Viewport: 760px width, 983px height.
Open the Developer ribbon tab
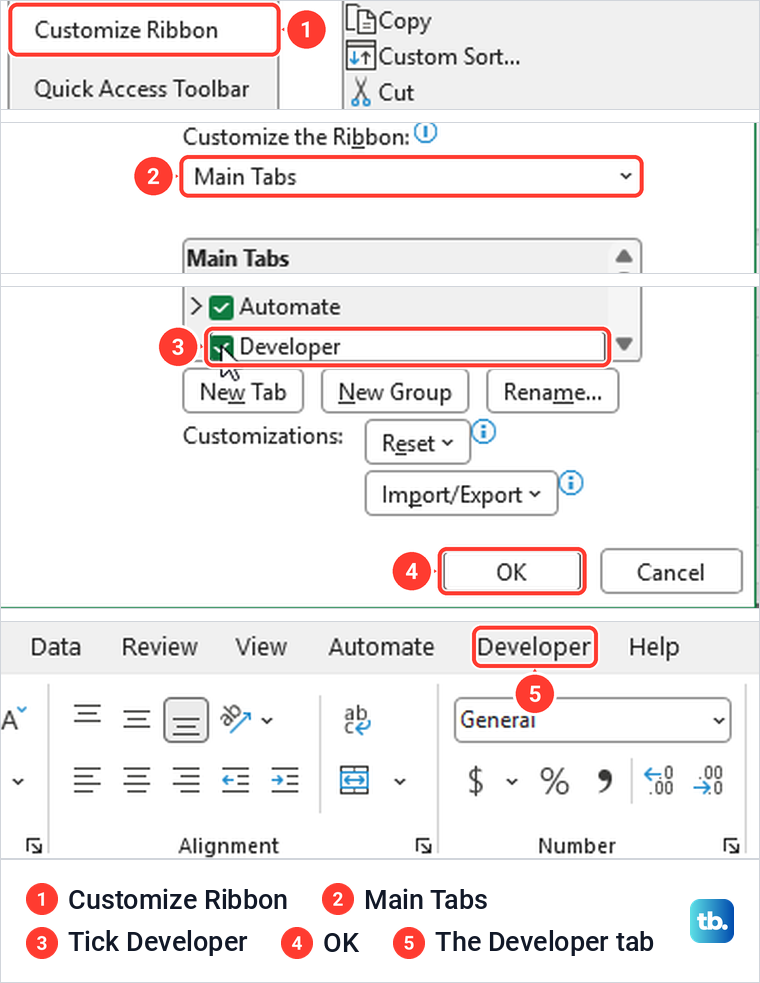tap(534, 646)
